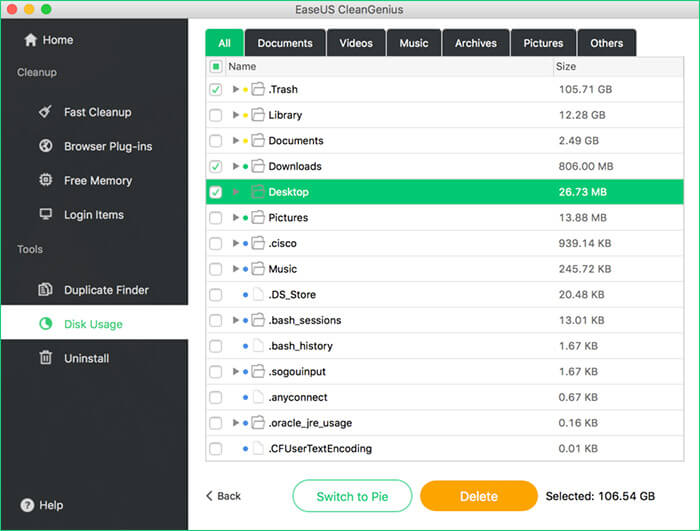Open the Others tab
700x531 pixels.
(607, 43)
